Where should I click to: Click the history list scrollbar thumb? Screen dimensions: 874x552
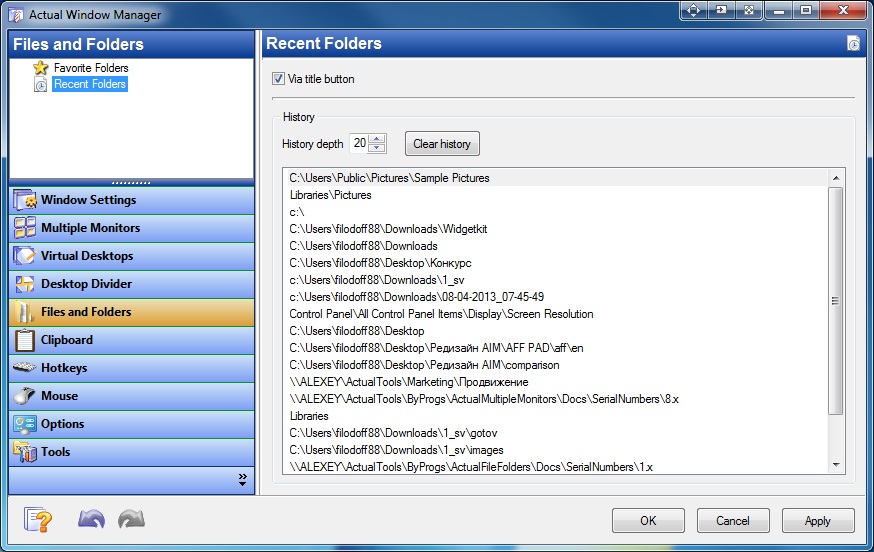pos(836,301)
